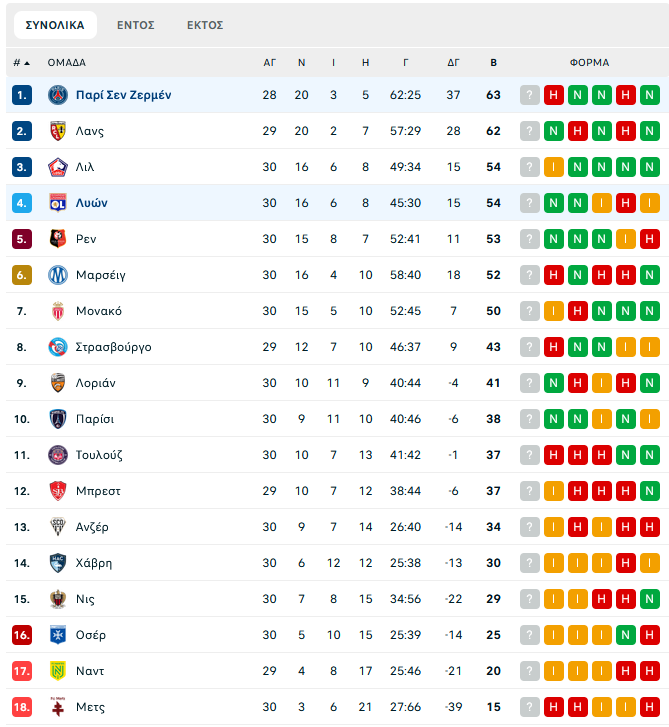Click position badge 16 for Οσέρ

click(x=22, y=635)
